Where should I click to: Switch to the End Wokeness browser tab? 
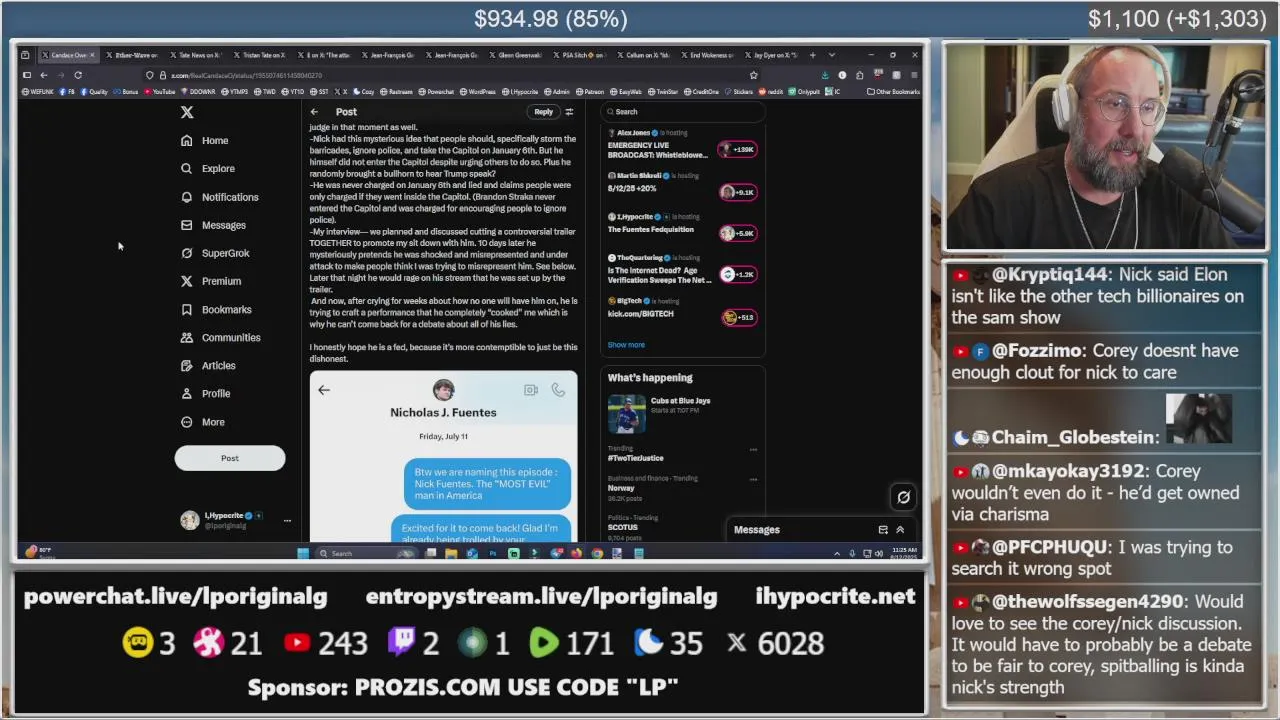(709, 55)
